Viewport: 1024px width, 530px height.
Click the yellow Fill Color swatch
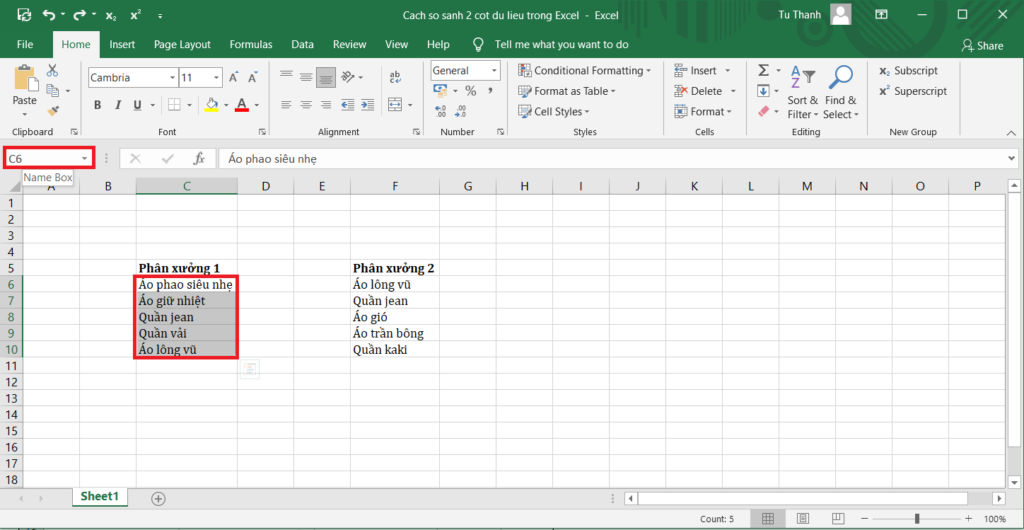click(x=211, y=105)
